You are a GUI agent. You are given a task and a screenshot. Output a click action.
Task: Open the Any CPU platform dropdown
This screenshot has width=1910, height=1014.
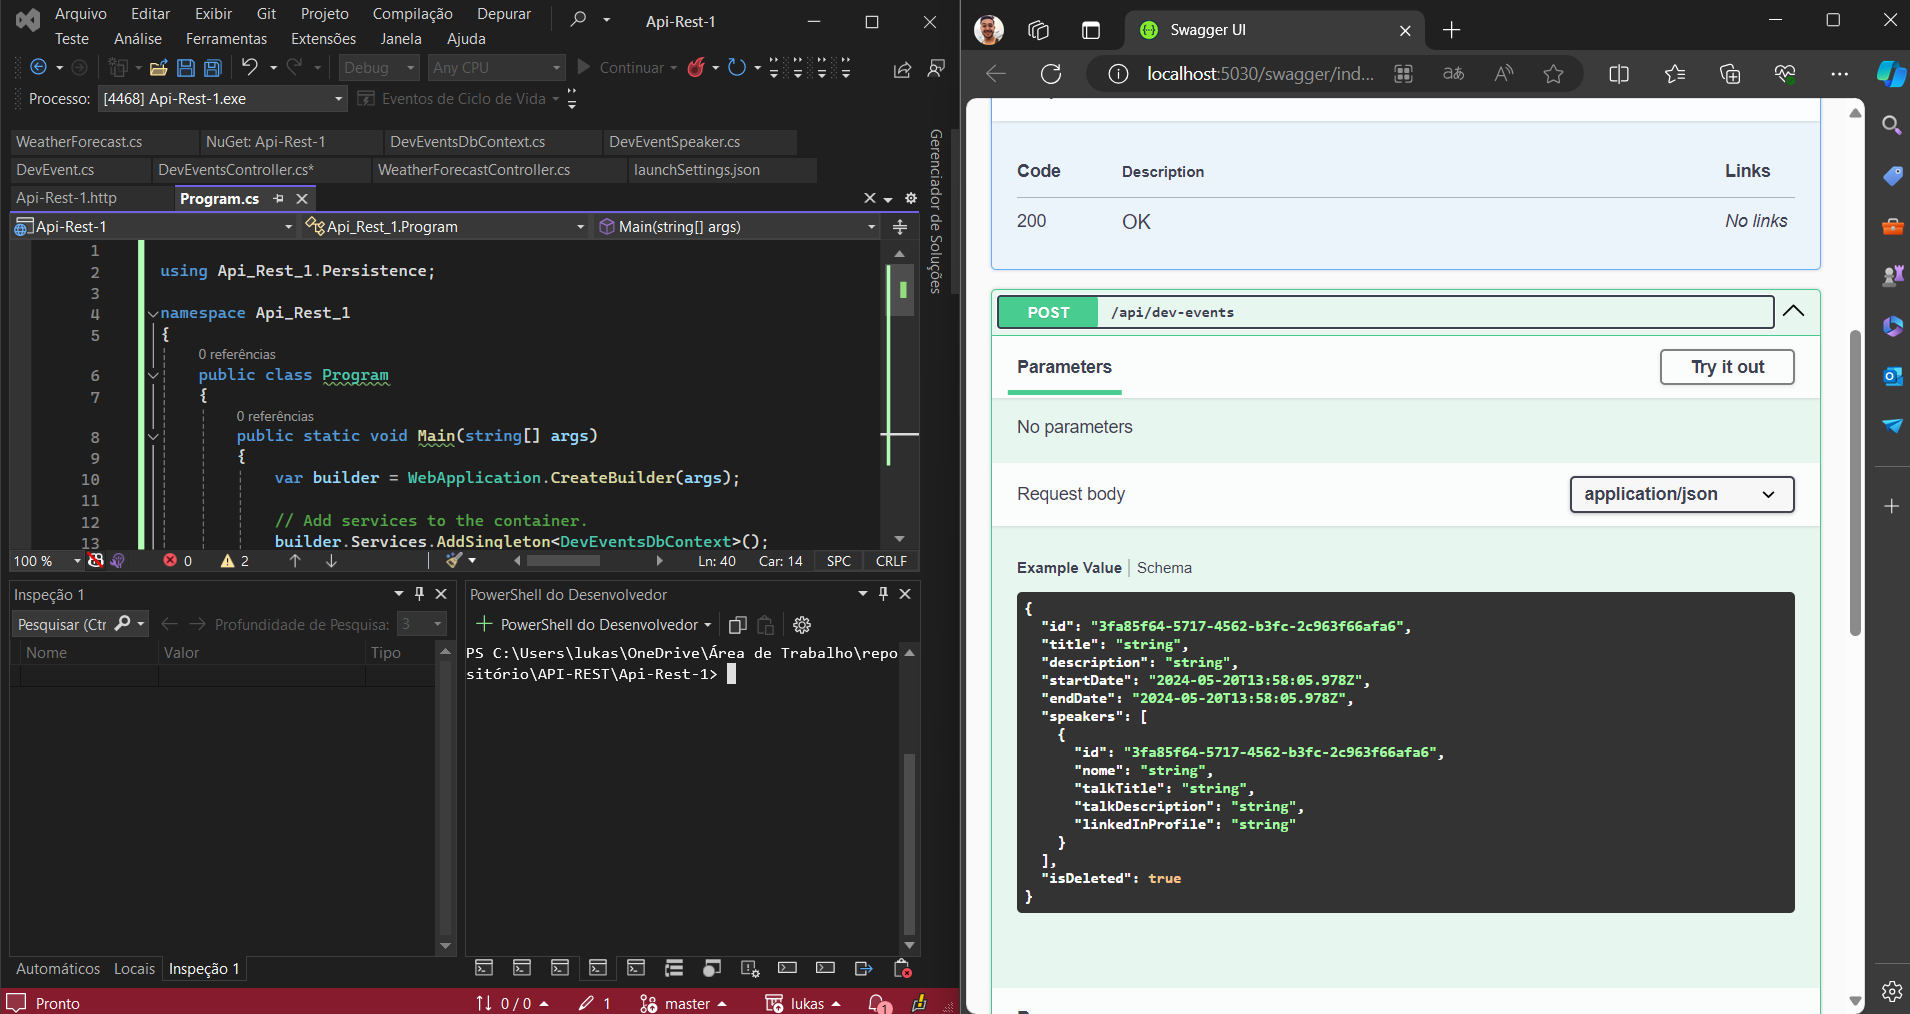click(497, 67)
